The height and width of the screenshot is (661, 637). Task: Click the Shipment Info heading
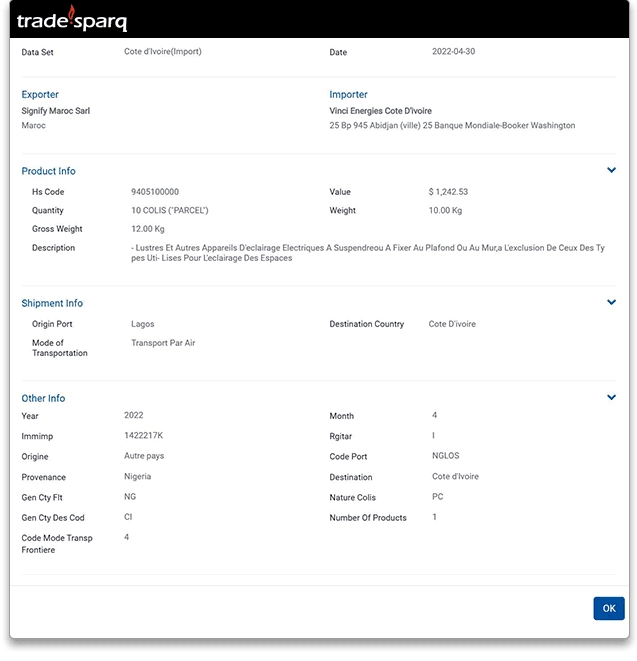(x=52, y=303)
